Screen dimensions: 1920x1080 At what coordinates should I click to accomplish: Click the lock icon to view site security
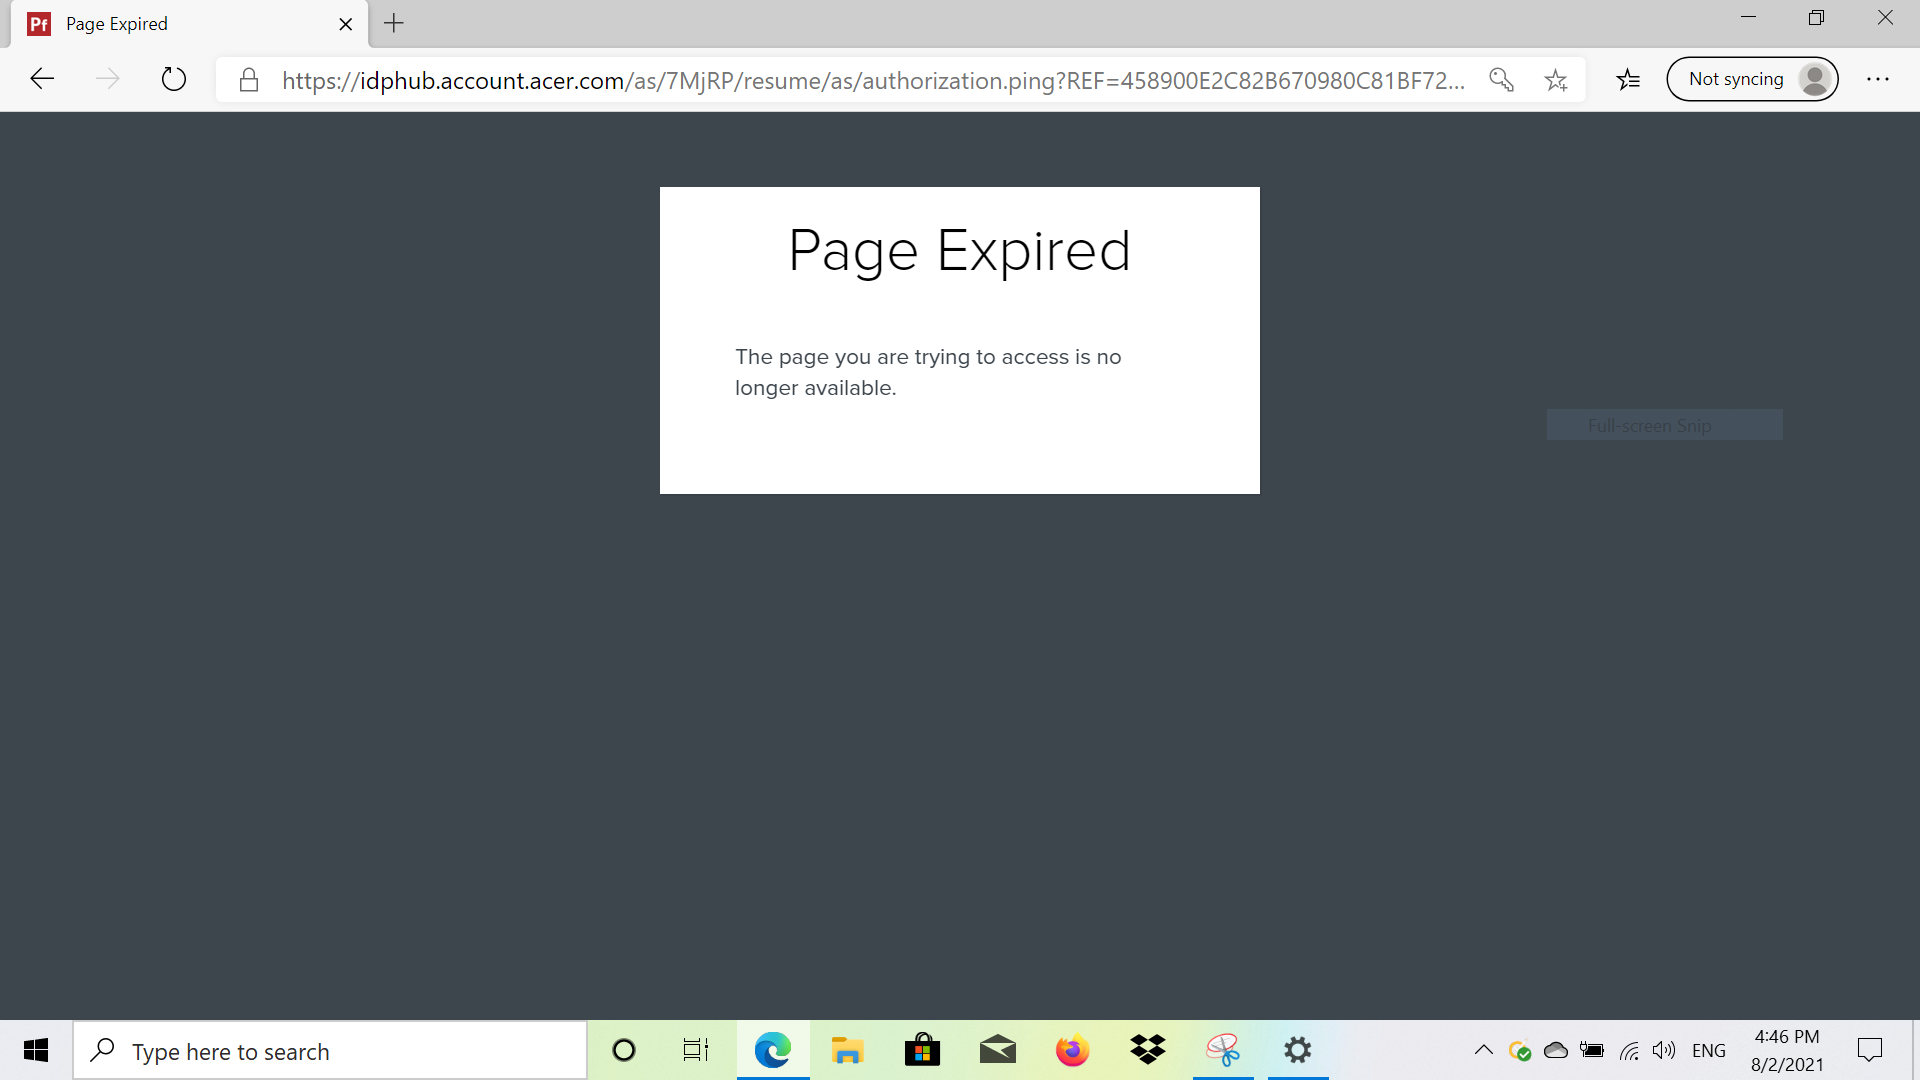click(x=249, y=80)
